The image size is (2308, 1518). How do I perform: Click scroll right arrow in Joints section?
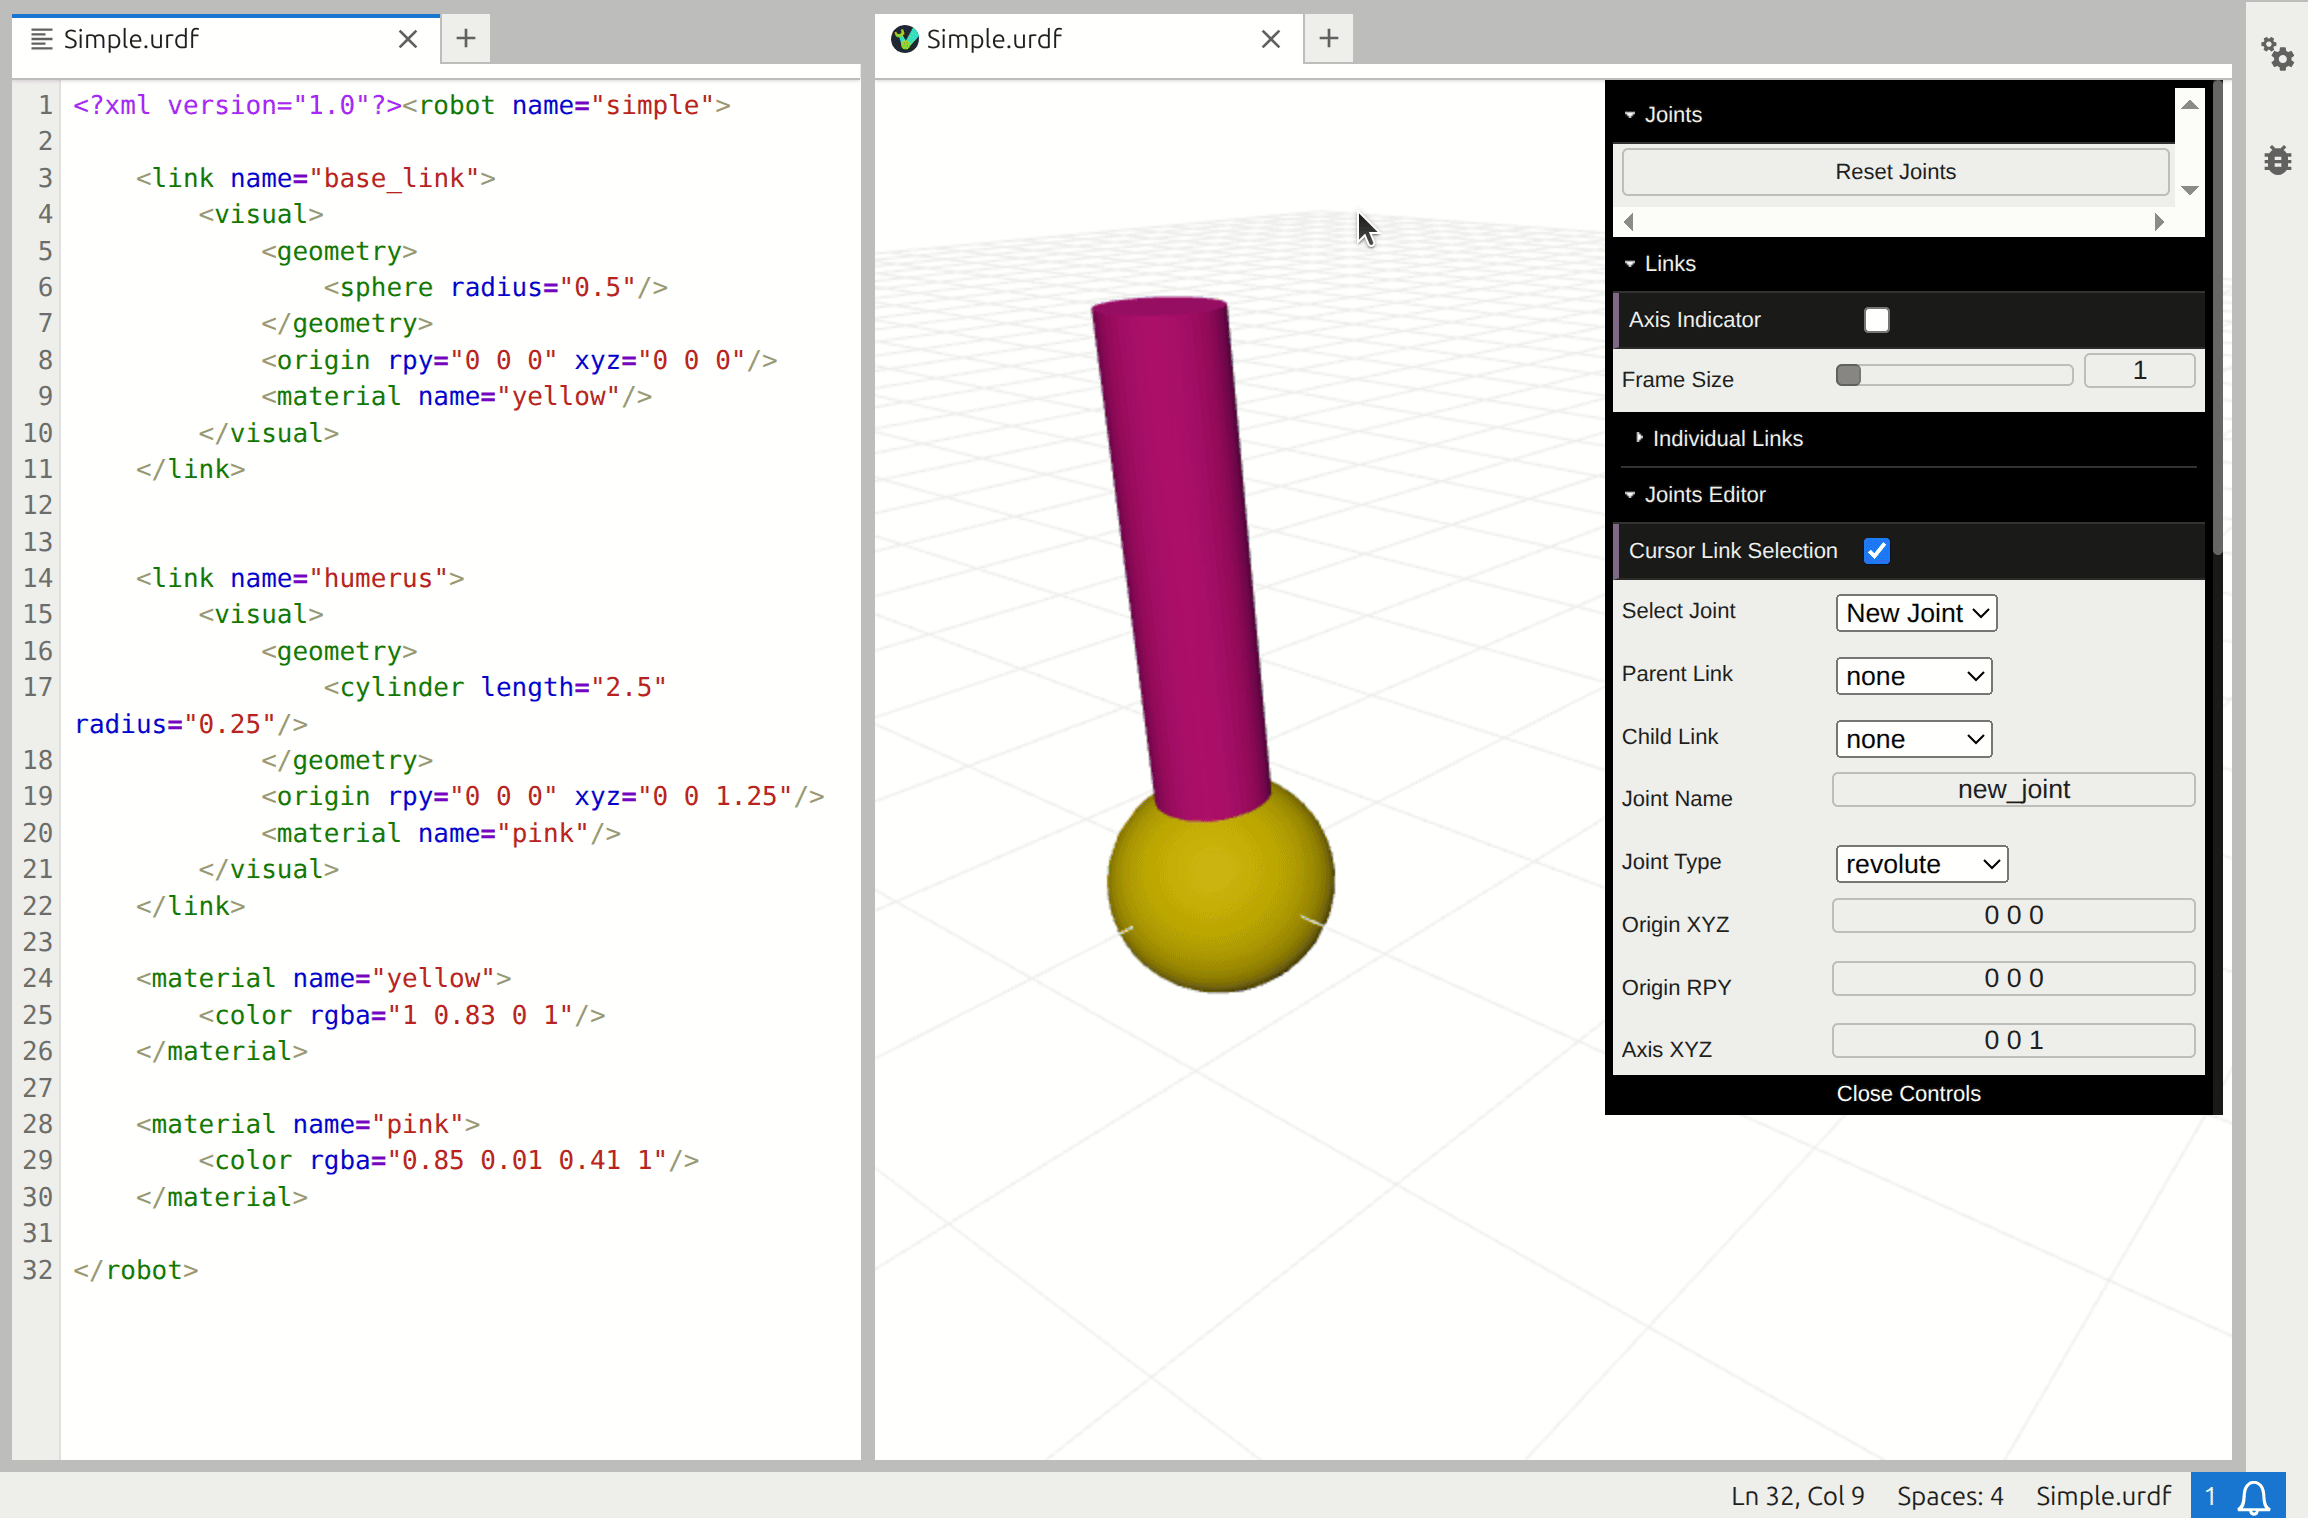2159,222
